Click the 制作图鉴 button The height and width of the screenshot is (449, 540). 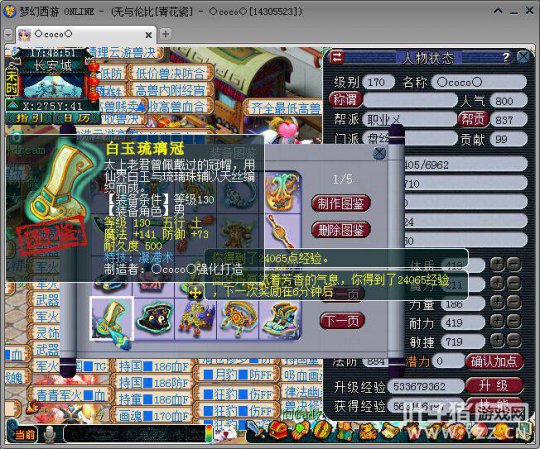pyautogui.click(x=341, y=203)
